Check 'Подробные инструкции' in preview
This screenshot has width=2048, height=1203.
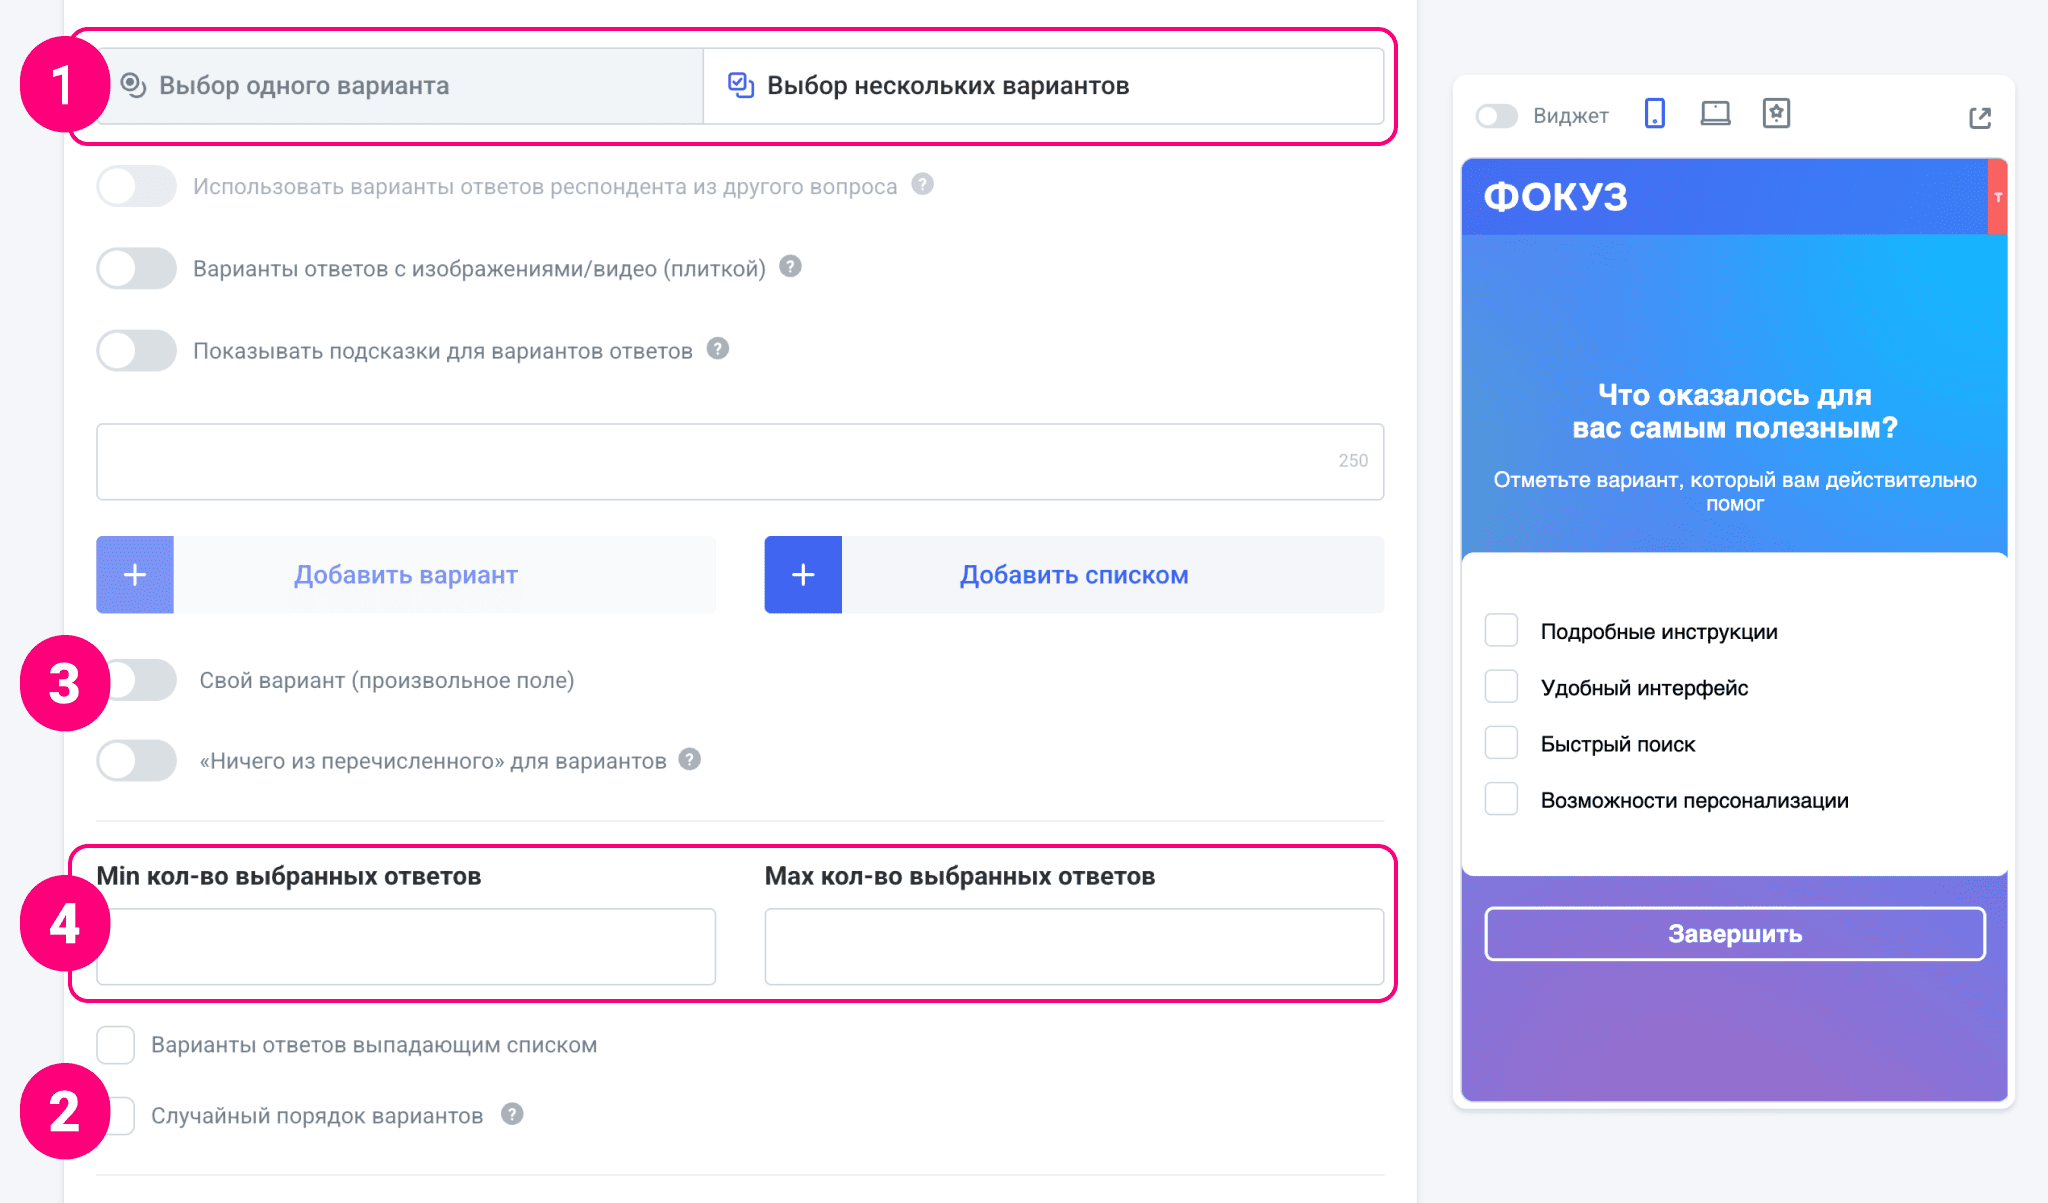[x=1501, y=631]
